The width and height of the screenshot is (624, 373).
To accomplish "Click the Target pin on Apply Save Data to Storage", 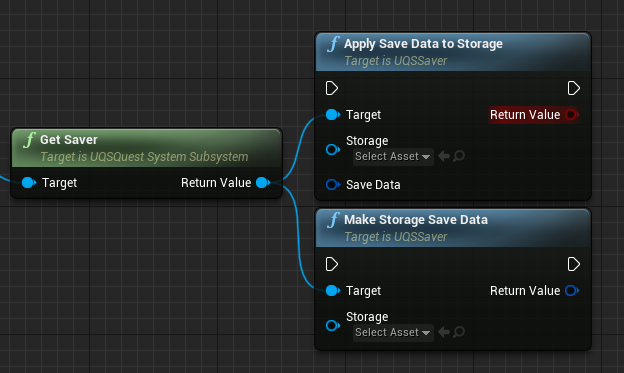I will [333, 115].
